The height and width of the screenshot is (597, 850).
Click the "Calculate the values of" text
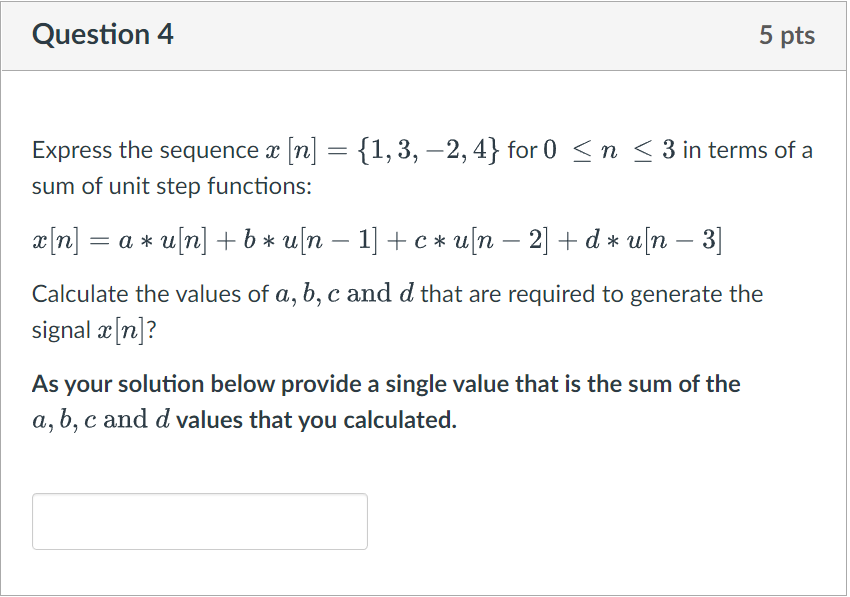pyautogui.click(x=150, y=294)
